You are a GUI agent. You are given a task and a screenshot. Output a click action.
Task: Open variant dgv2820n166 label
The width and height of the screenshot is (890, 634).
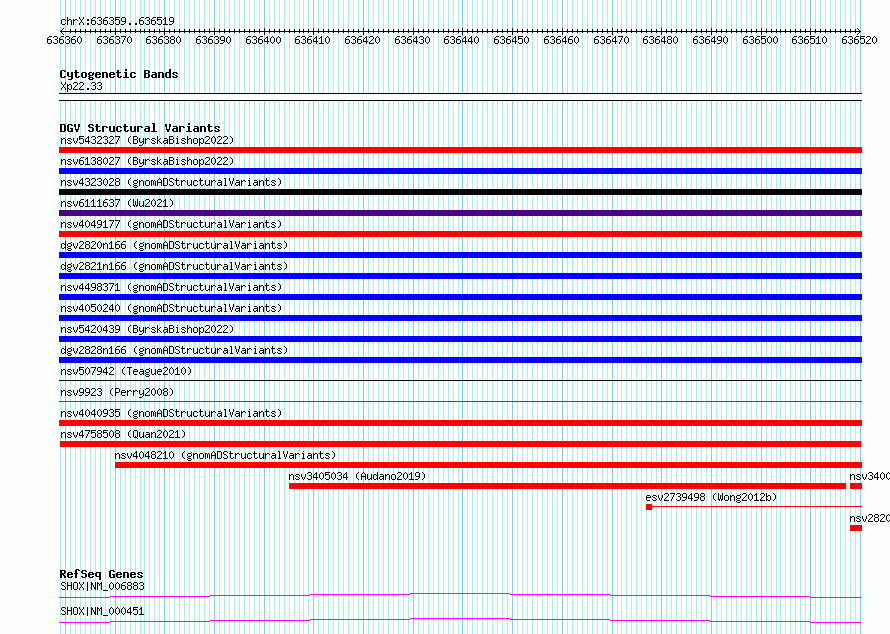(174, 245)
